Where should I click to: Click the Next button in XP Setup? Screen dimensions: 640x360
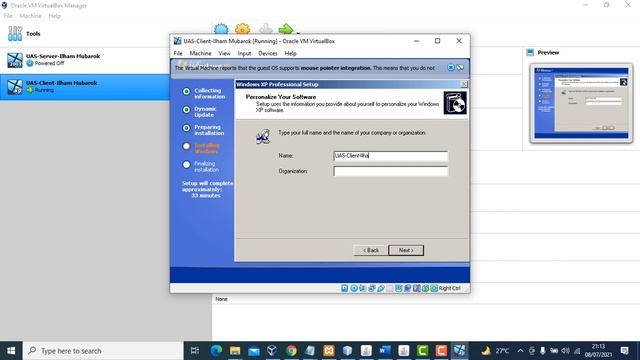point(406,250)
